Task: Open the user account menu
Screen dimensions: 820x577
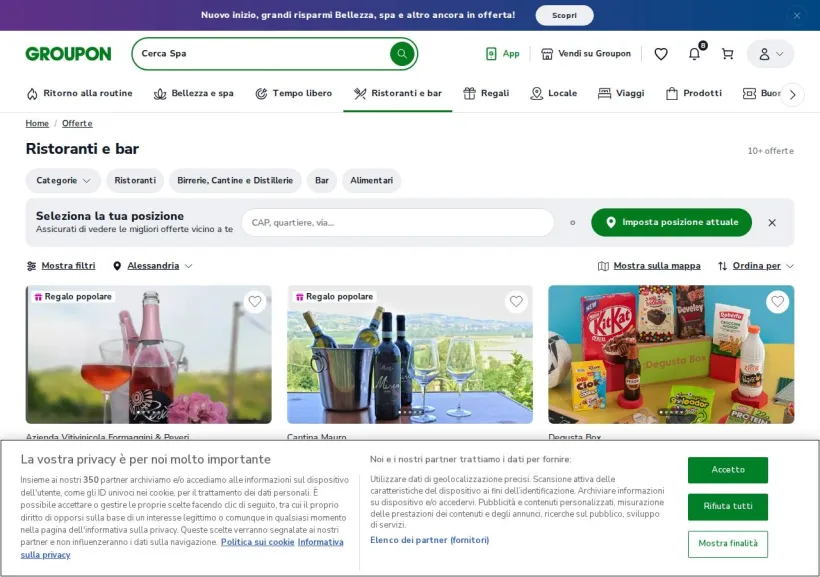Action: coord(770,54)
